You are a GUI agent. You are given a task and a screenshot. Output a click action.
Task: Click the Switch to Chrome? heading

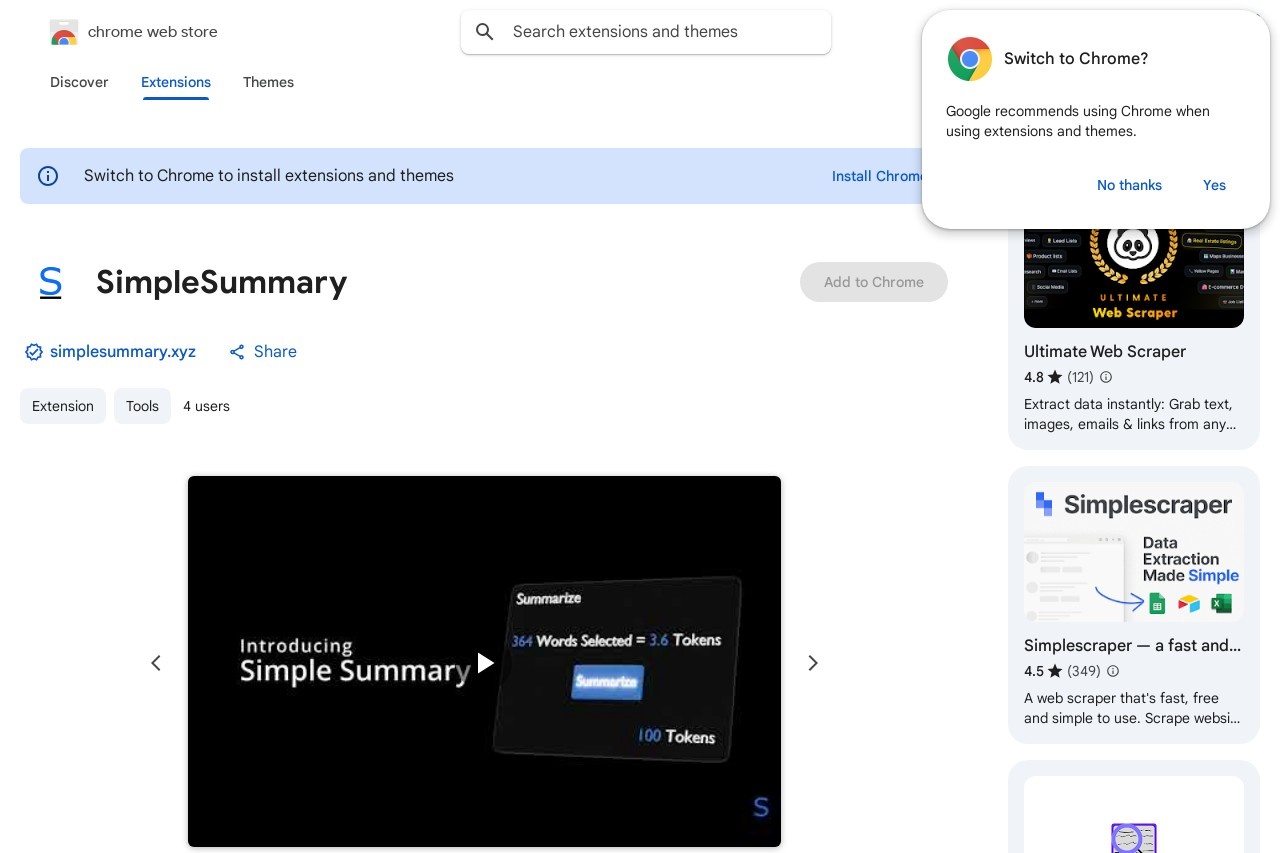click(x=1076, y=59)
